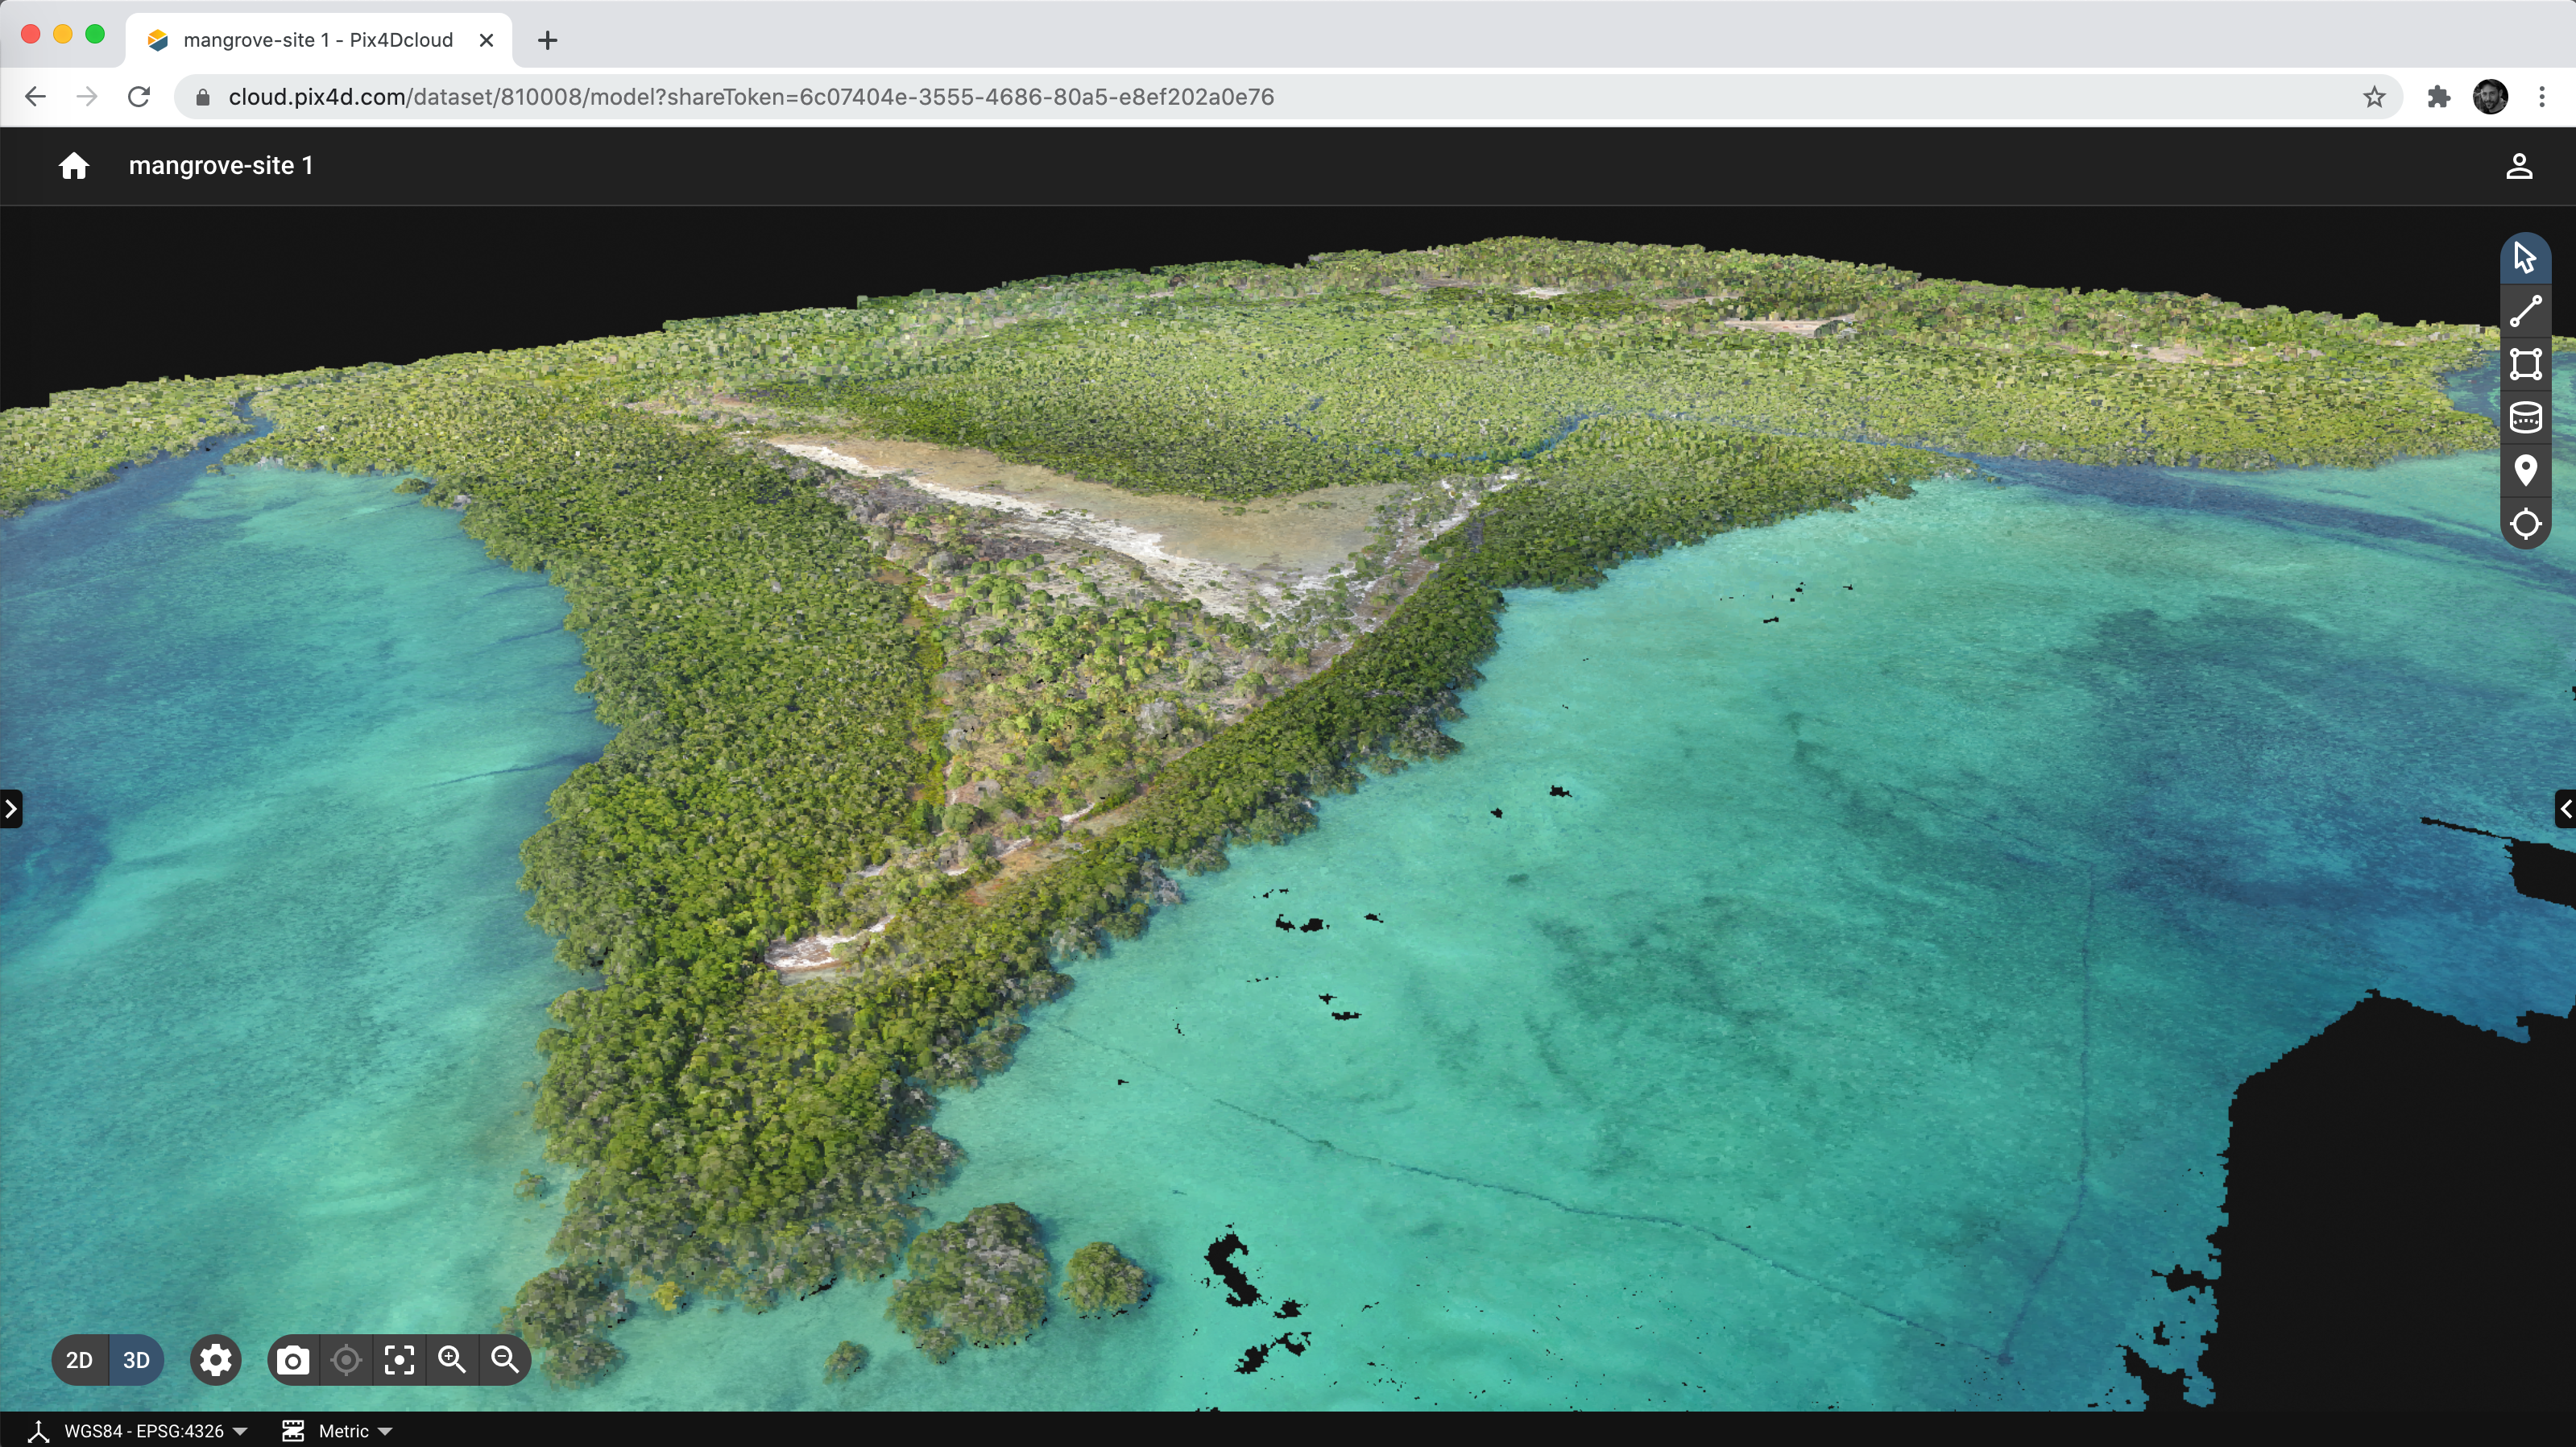
Task: Zoom in using the magnifier plus
Action: [452, 1360]
